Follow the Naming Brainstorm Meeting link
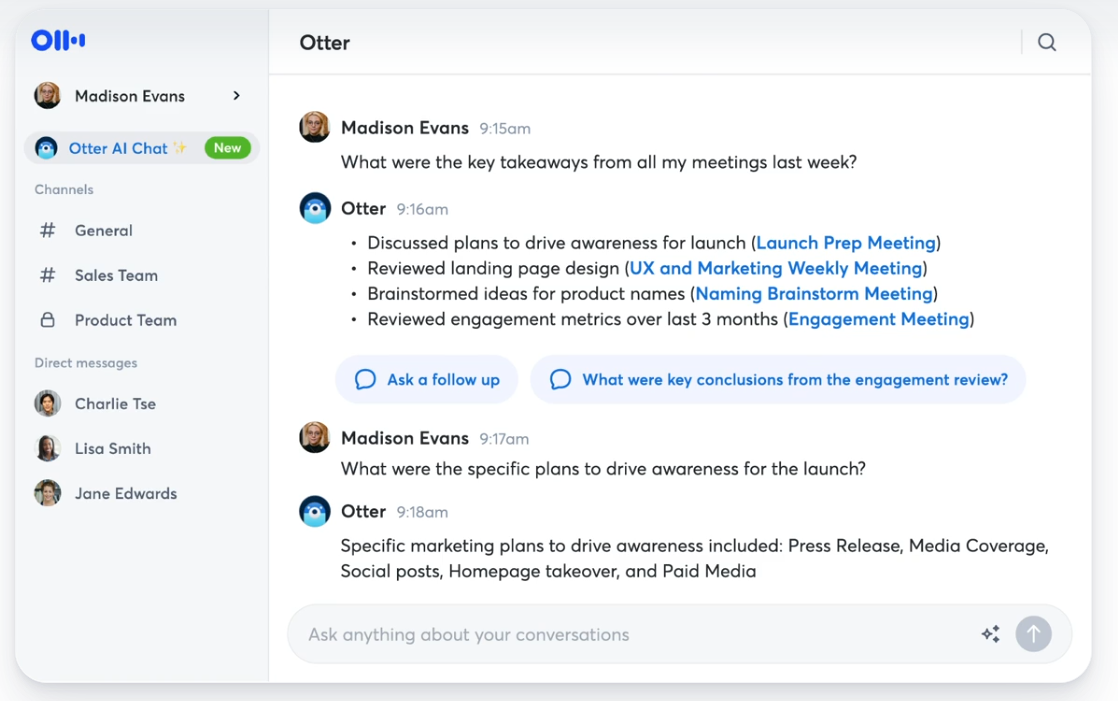The height and width of the screenshot is (701, 1118). 814,294
